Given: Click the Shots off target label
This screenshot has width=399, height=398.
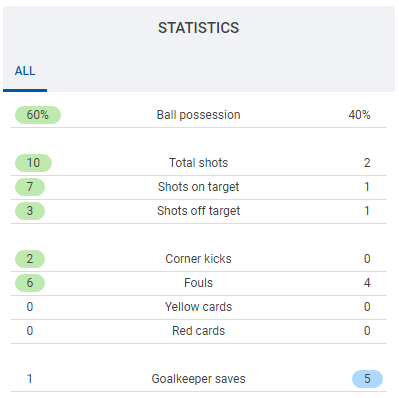Looking at the screenshot, I should point(199,211).
